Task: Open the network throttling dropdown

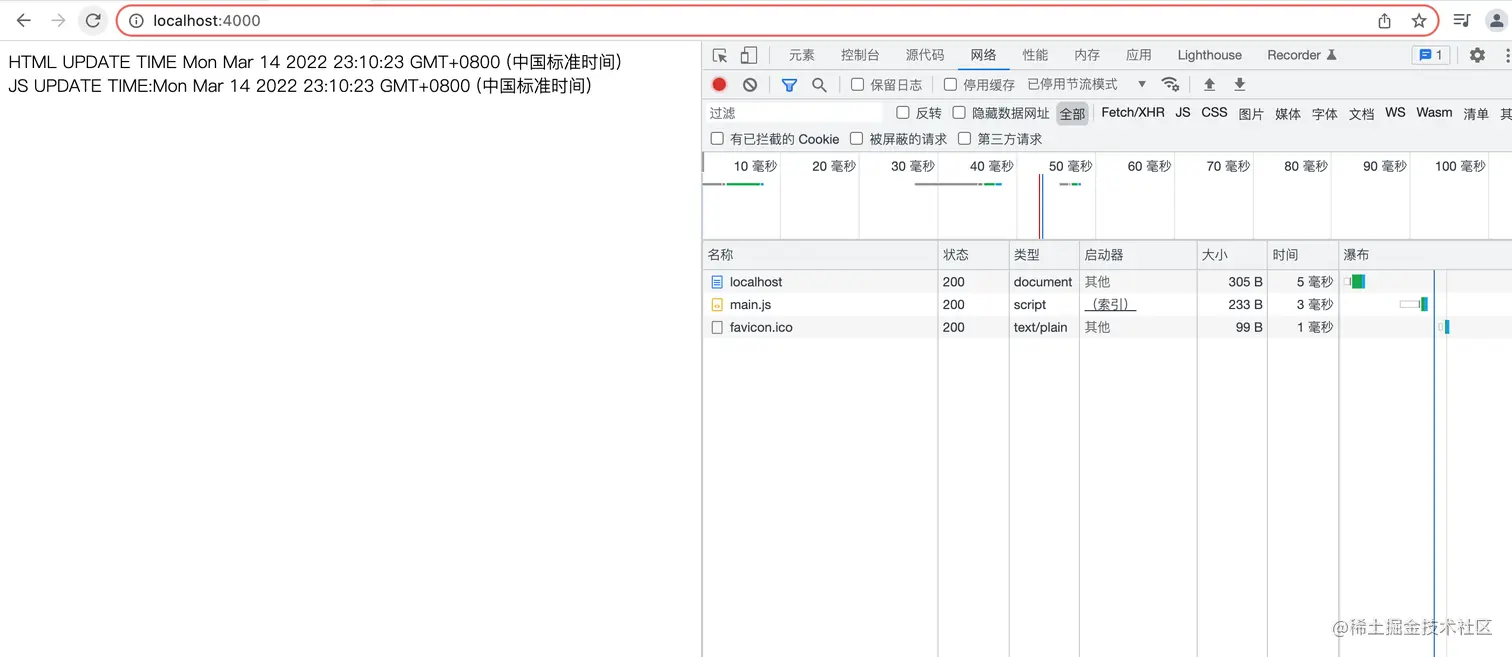Action: pos(1141,84)
